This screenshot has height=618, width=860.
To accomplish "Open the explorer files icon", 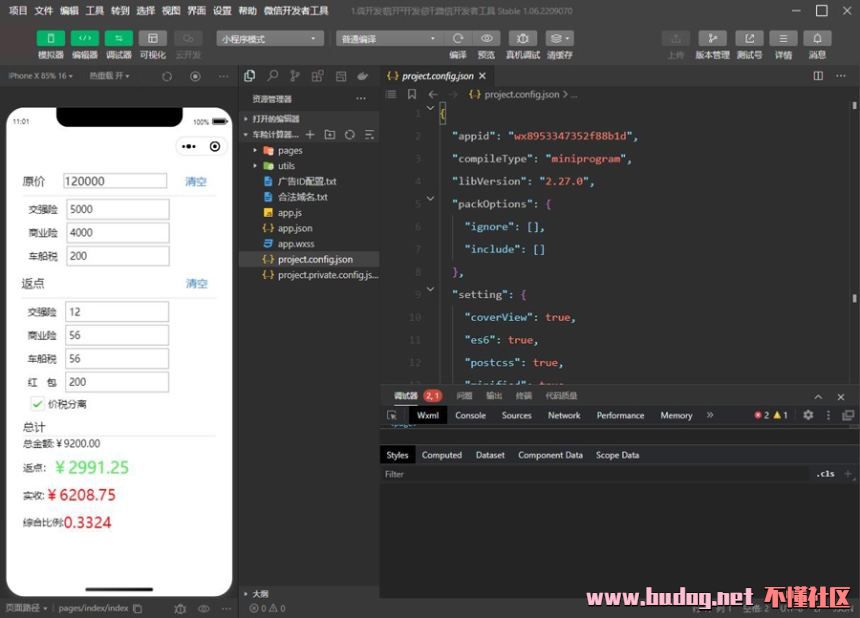I will coord(250,76).
